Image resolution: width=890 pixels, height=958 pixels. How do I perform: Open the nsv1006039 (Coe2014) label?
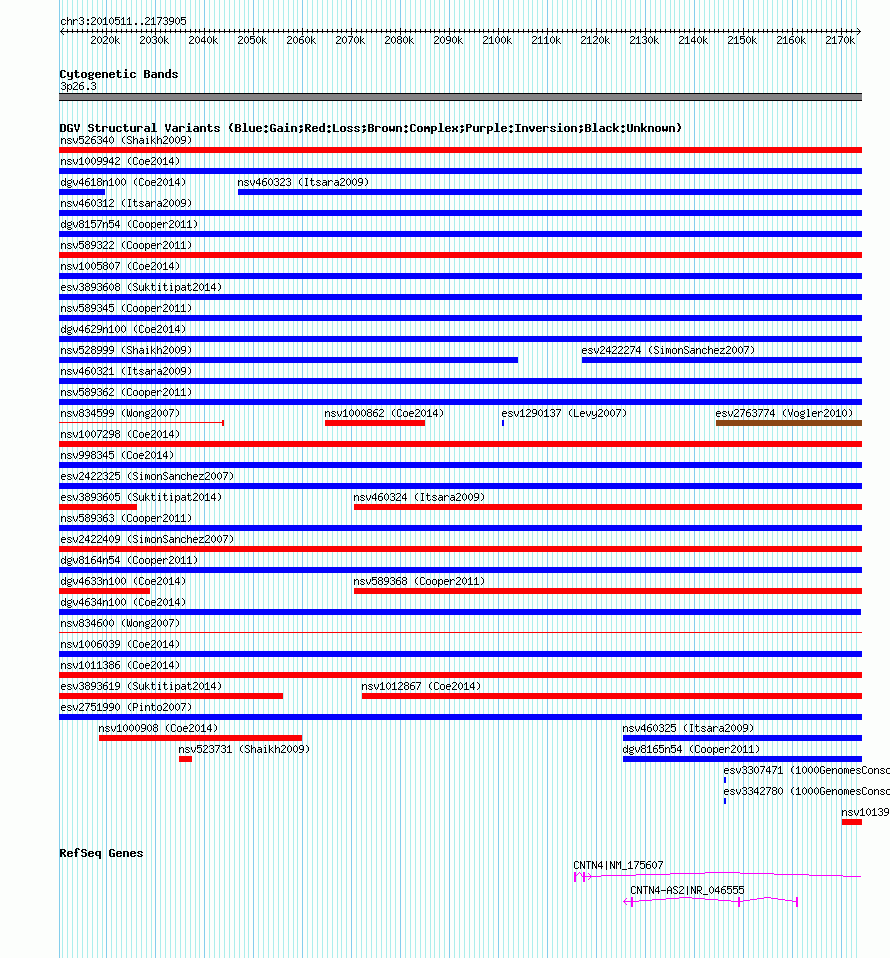pos(120,644)
